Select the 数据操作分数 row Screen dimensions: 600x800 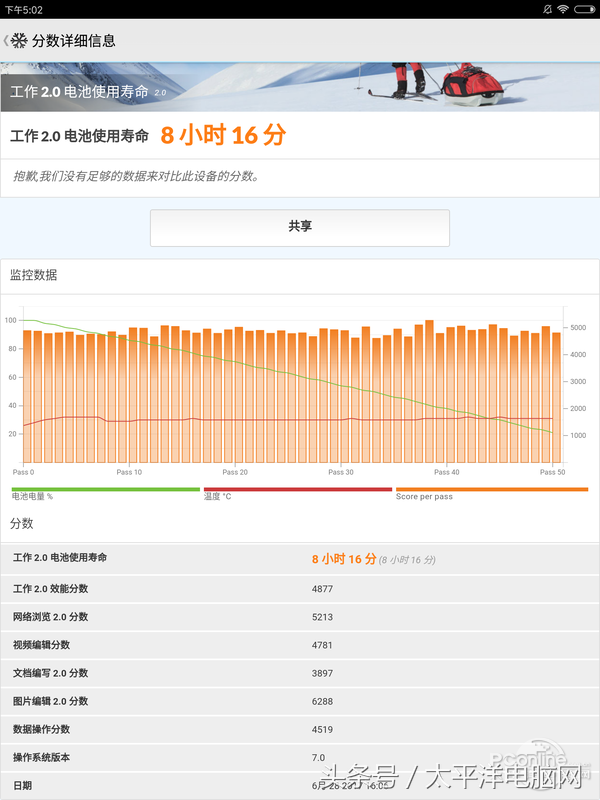point(299,729)
